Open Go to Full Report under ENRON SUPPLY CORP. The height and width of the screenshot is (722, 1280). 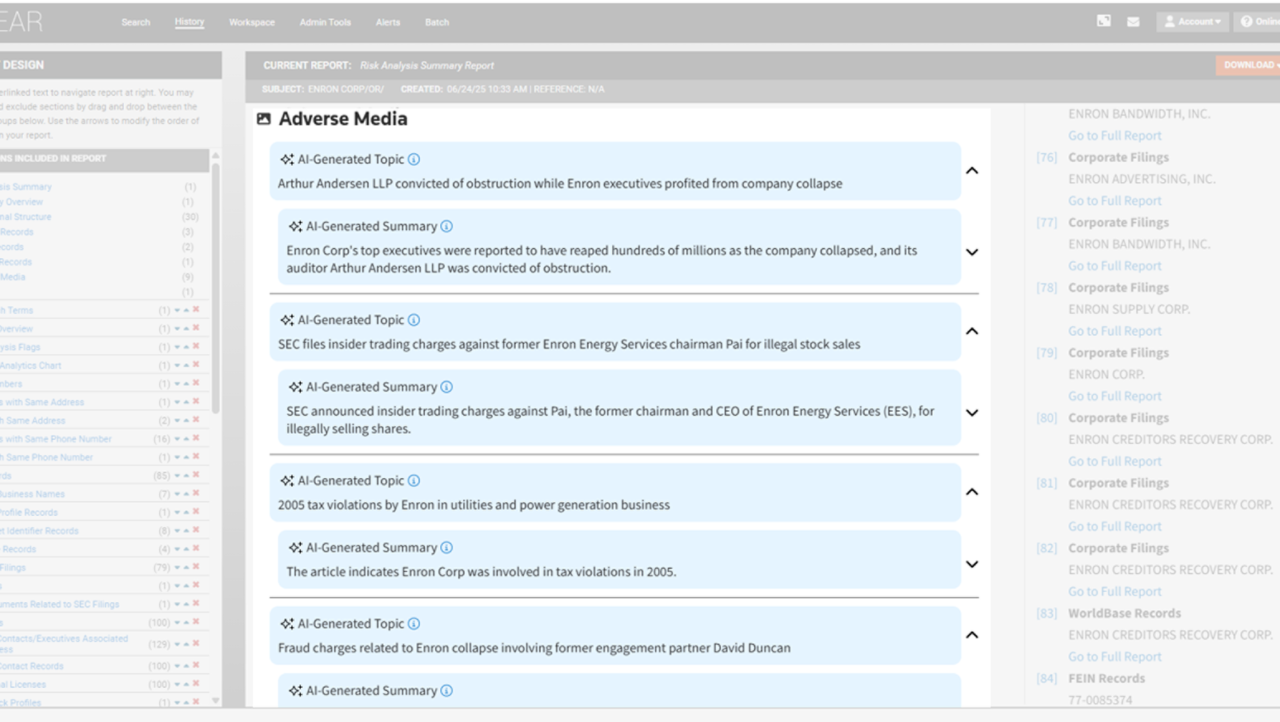(1114, 331)
